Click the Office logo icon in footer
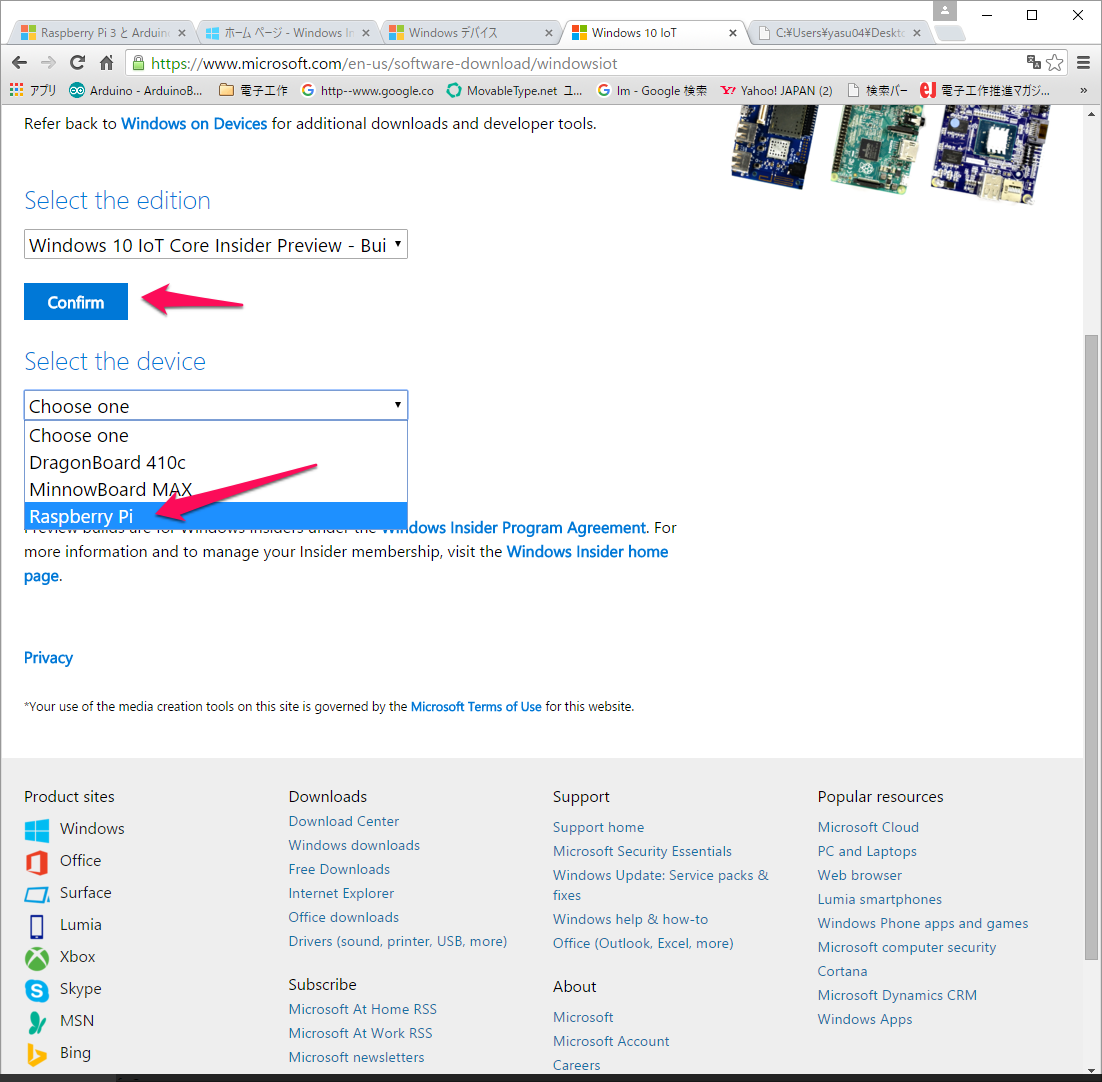 pyautogui.click(x=37, y=861)
